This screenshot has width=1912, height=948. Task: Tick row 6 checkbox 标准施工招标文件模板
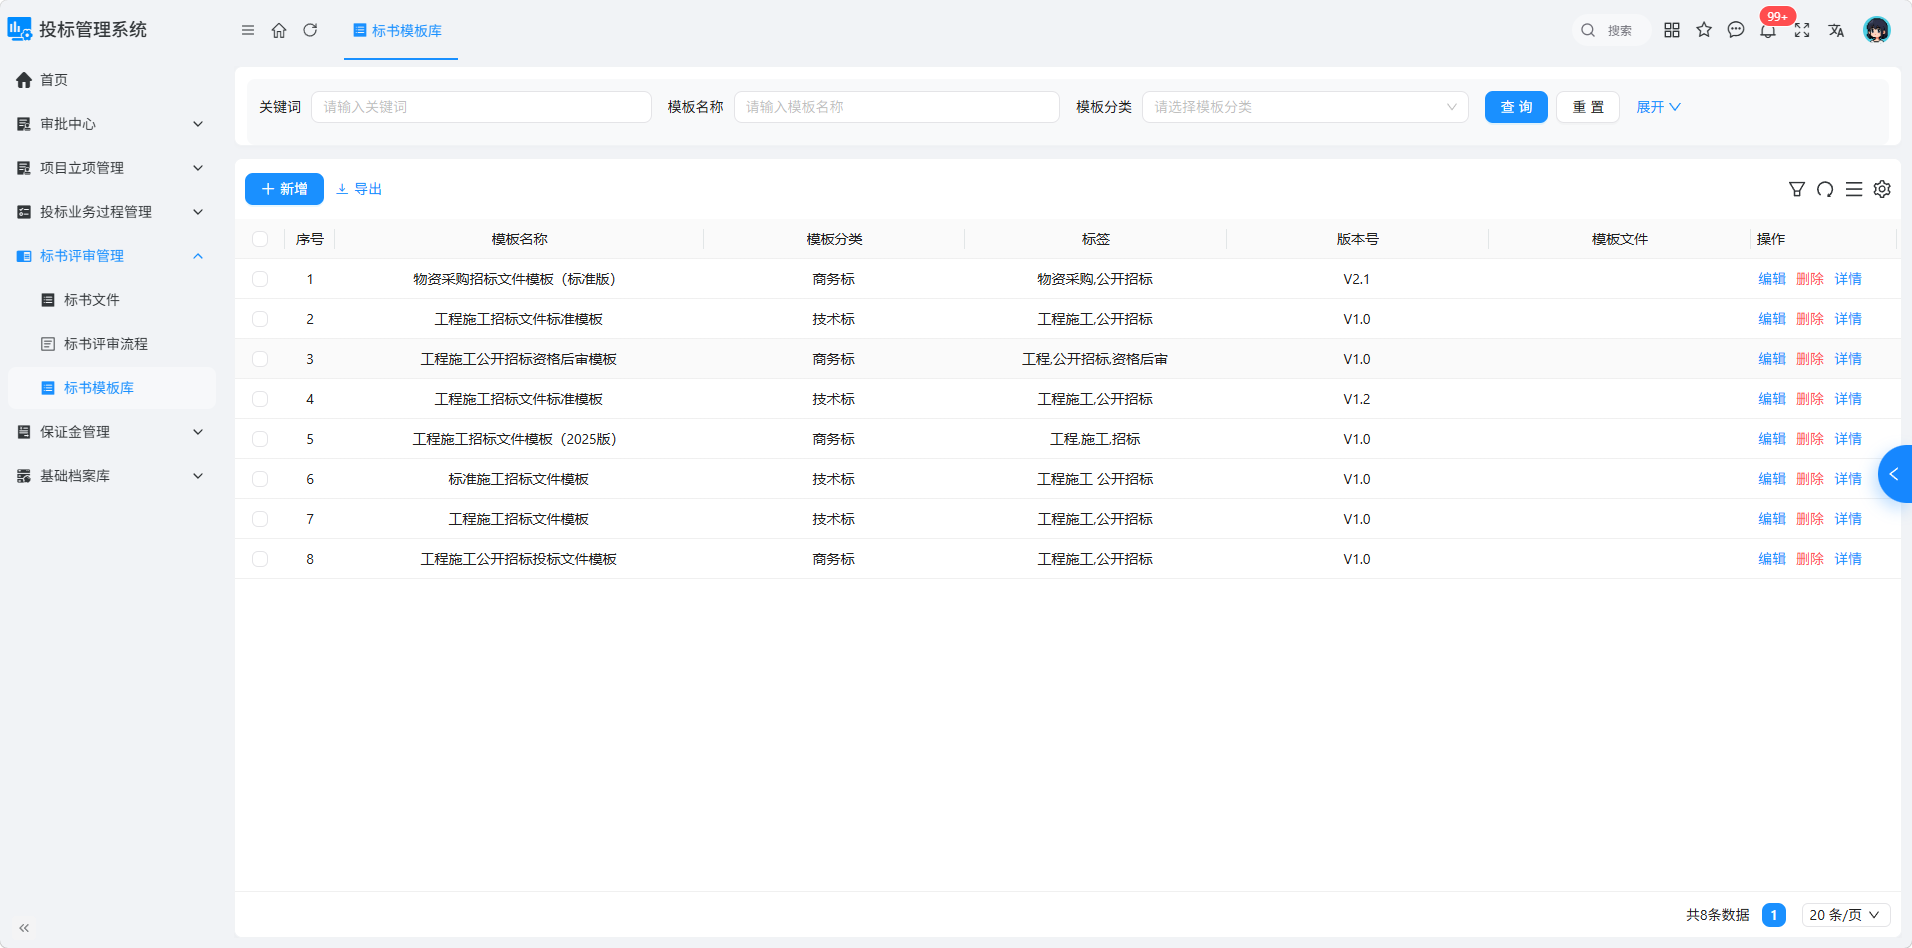tap(260, 479)
